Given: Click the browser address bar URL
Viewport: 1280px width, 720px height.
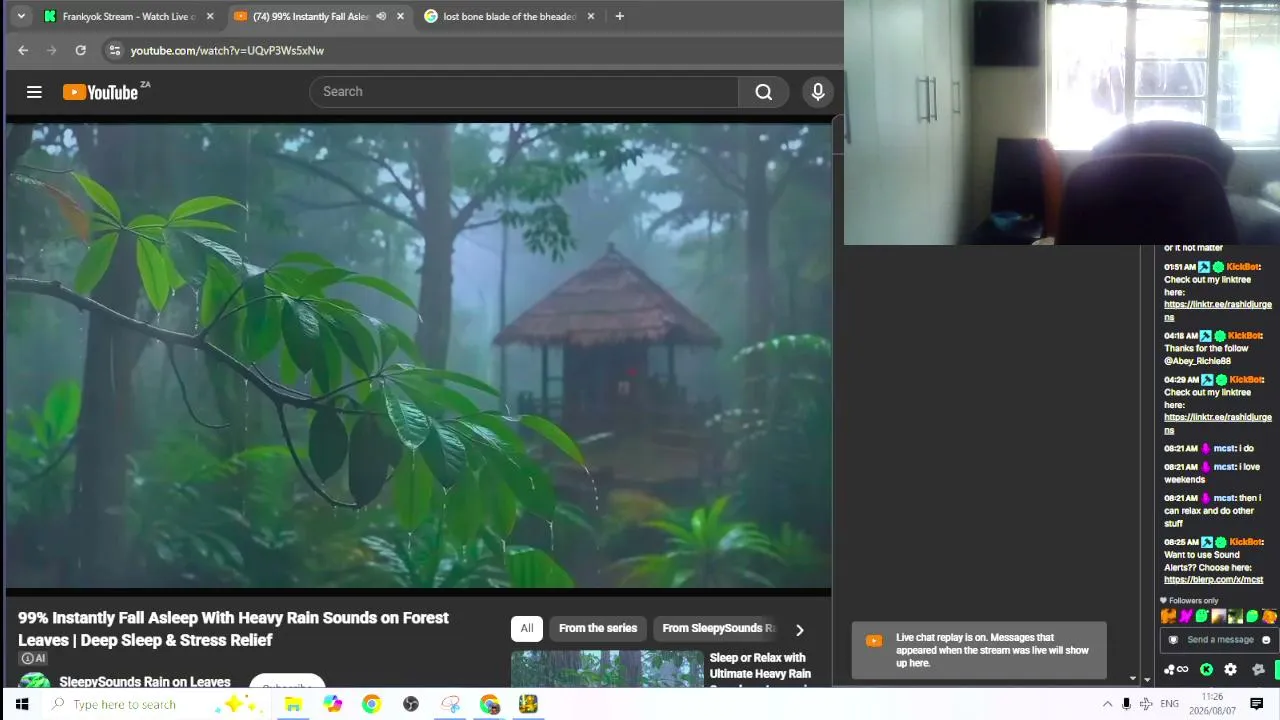Looking at the screenshot, I should pyautogui.click(x=227, y=50).
